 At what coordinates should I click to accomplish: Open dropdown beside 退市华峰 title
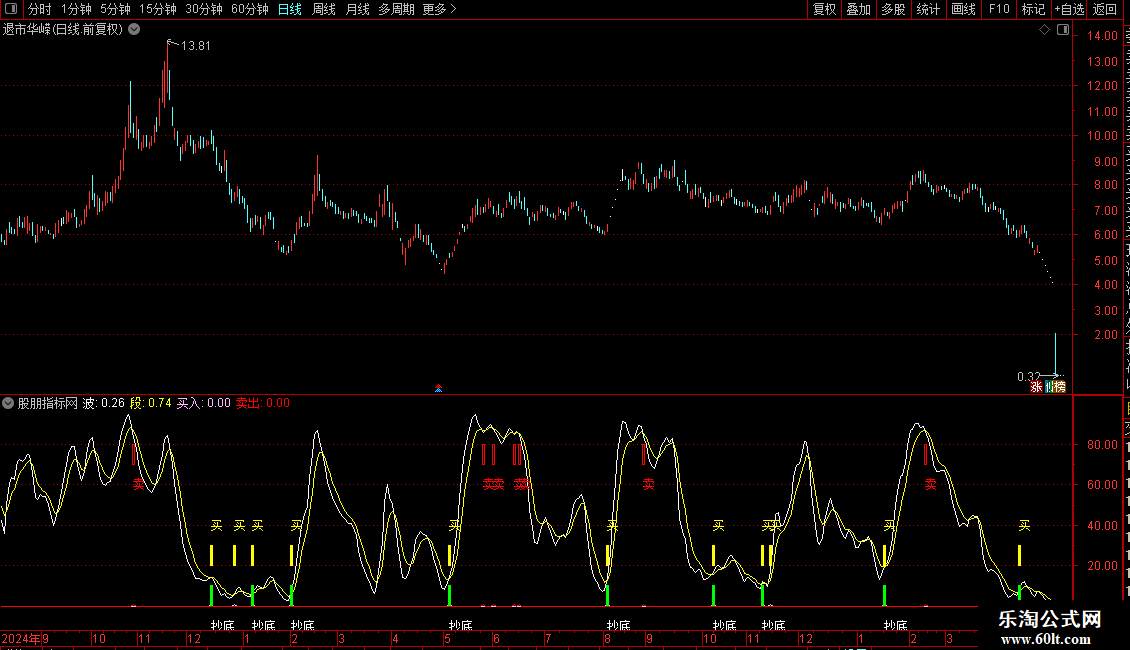[134, 30]
